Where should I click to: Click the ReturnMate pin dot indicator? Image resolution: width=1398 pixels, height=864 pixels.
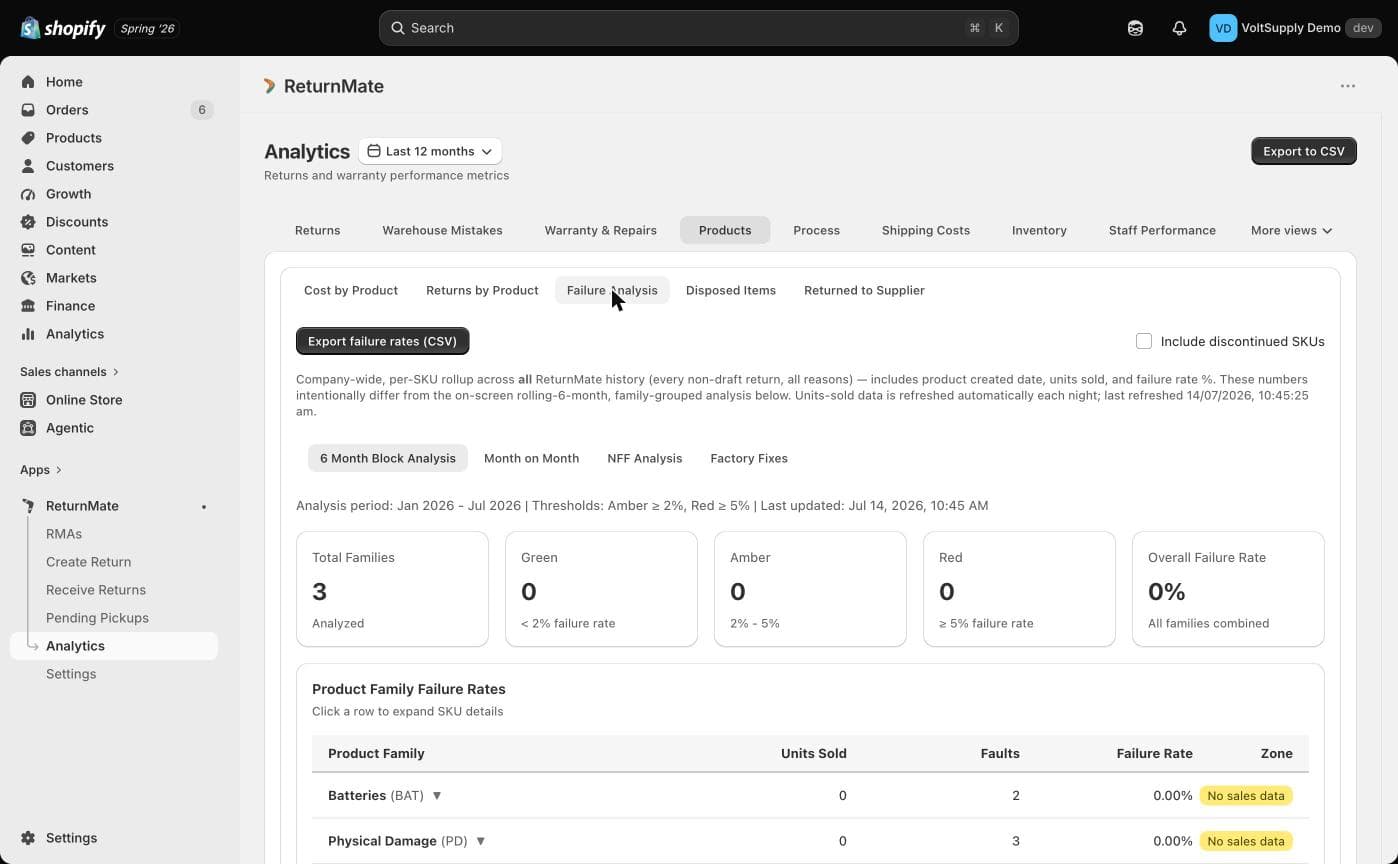click(204, 507)
